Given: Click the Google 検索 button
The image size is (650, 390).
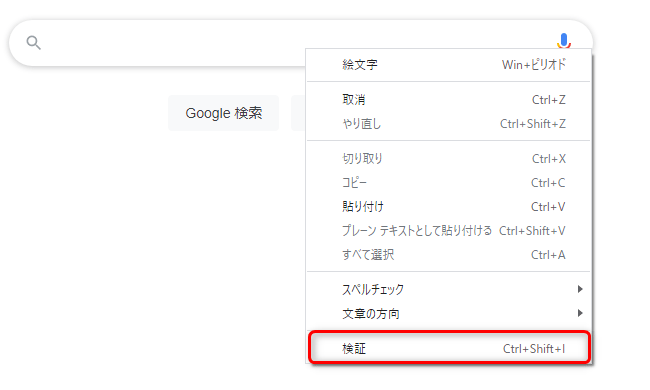Looking at the screenshot, I should pos(224,113).
